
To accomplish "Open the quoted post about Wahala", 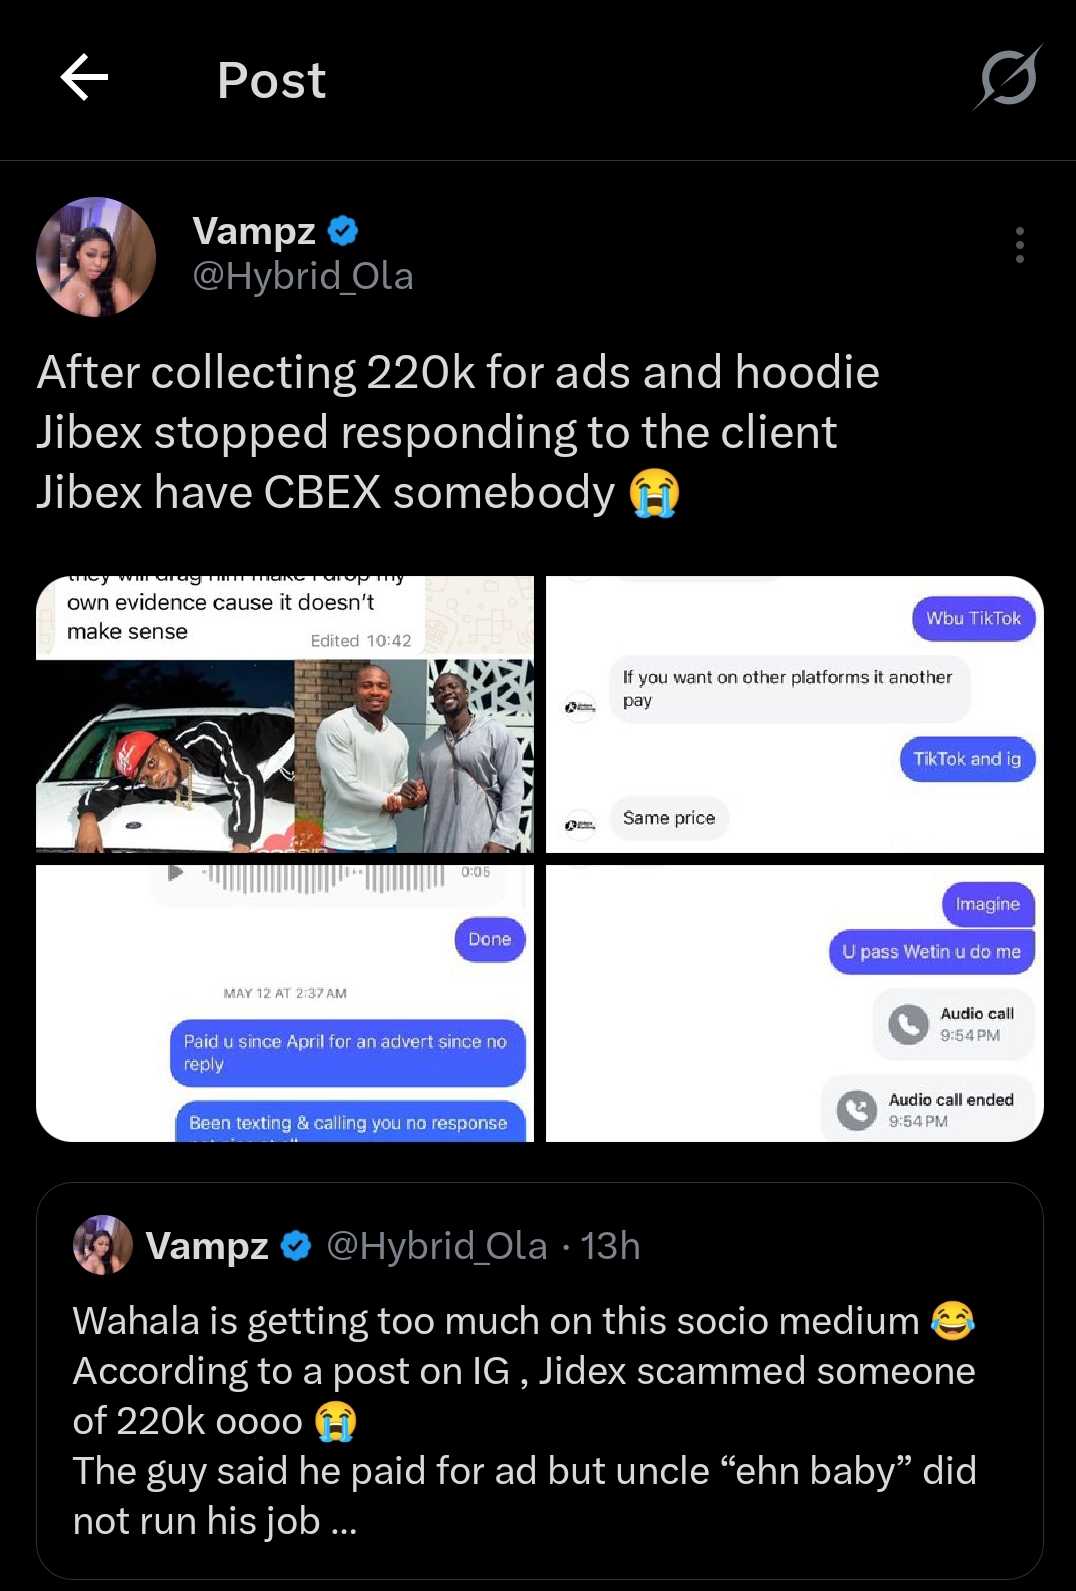I will (x=539, y=1420).
